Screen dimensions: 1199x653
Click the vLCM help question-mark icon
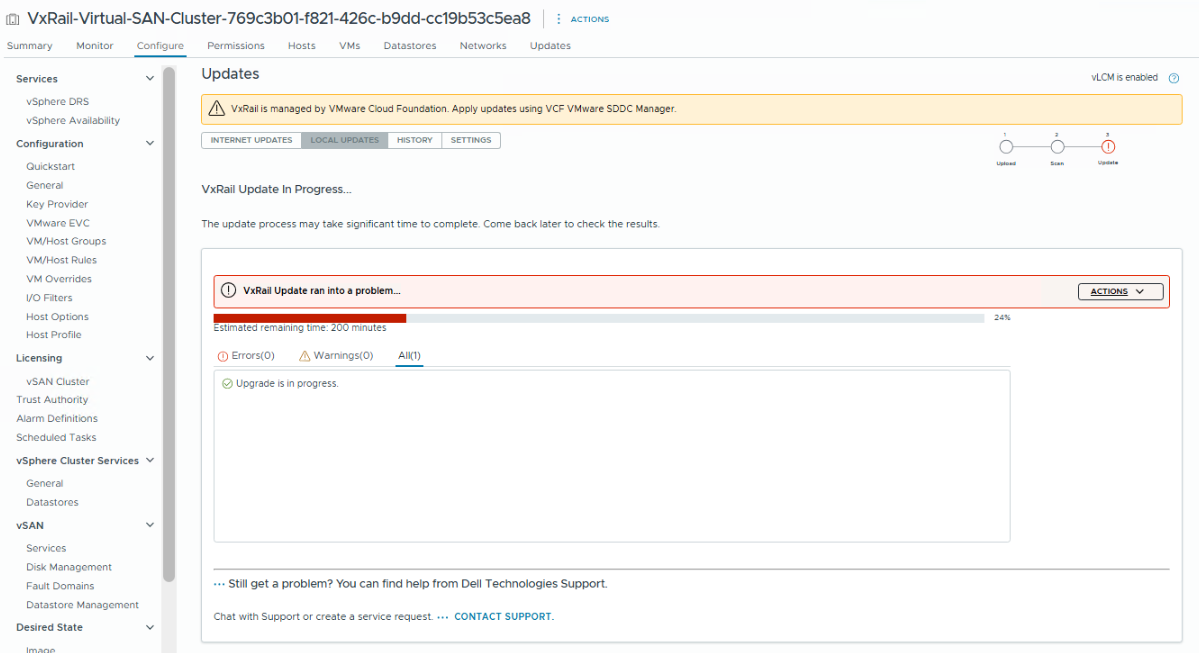click(1173, 77)
